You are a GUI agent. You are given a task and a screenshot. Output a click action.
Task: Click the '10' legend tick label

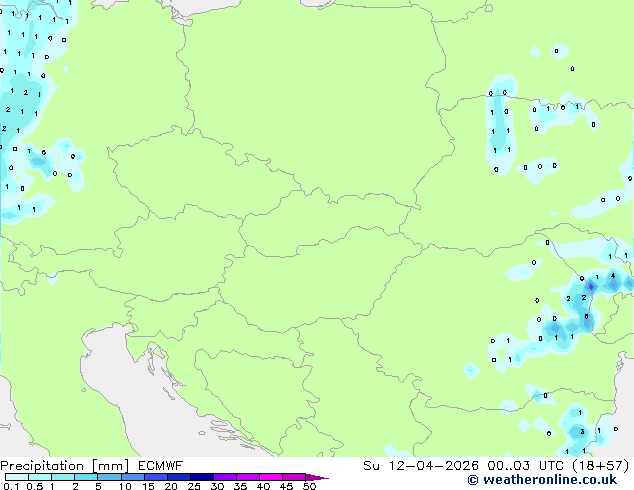[x=125, y=486]
